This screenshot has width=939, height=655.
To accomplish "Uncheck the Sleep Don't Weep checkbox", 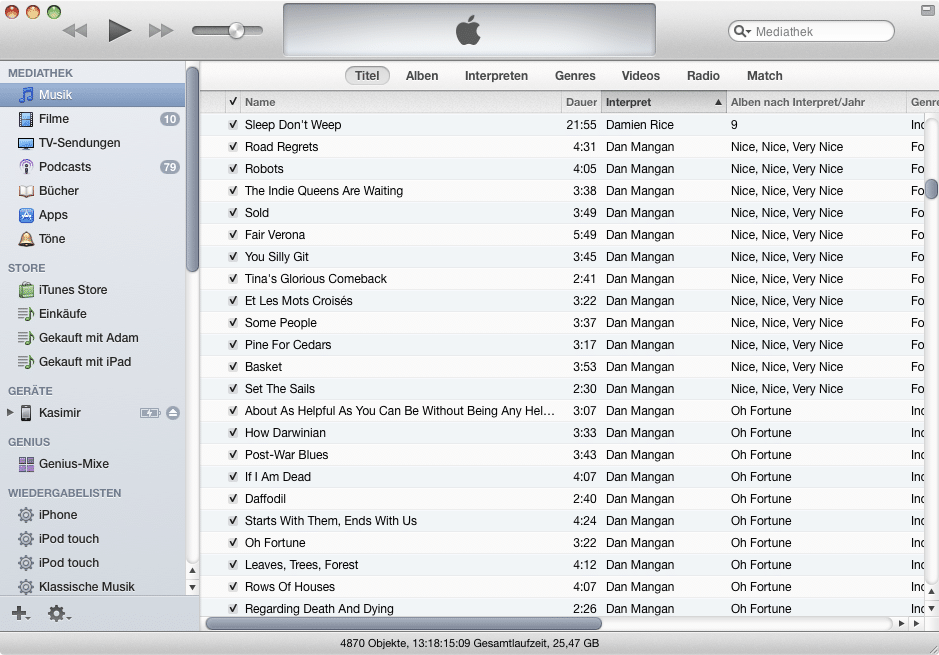I will (233, 125).
